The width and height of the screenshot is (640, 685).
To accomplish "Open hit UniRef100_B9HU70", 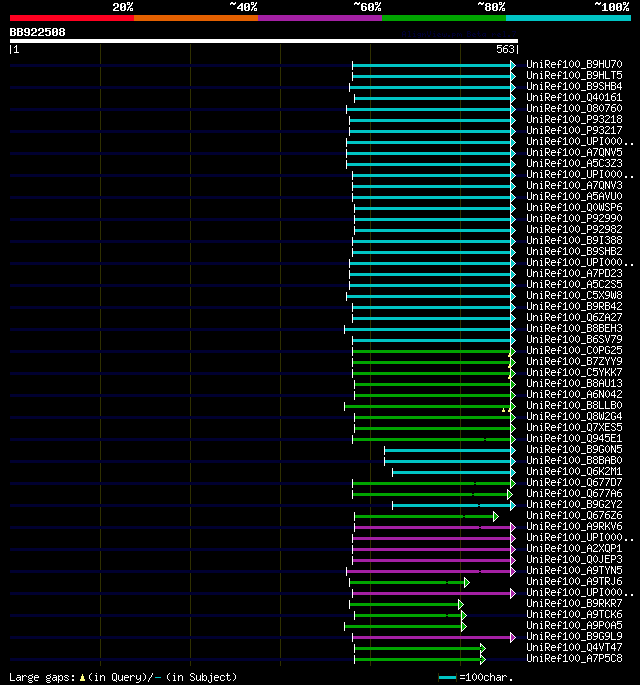I will coord(574,64).
